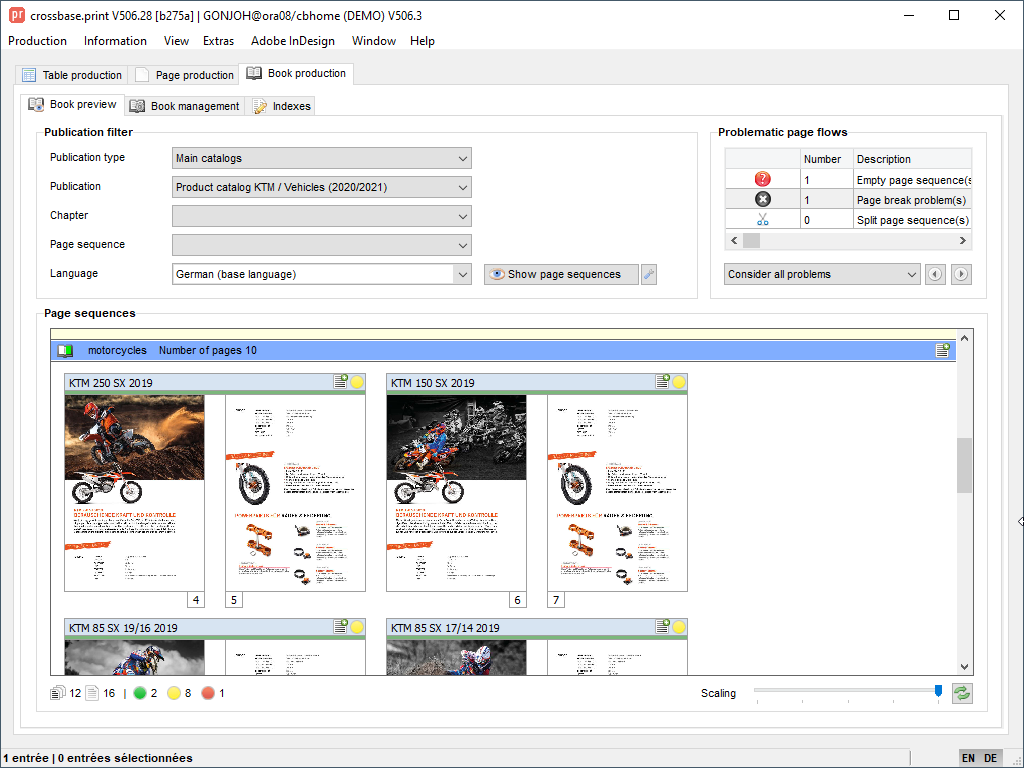Open the Information menu
This screenshot has width=1024, height=768.
(x=115, y=40)
